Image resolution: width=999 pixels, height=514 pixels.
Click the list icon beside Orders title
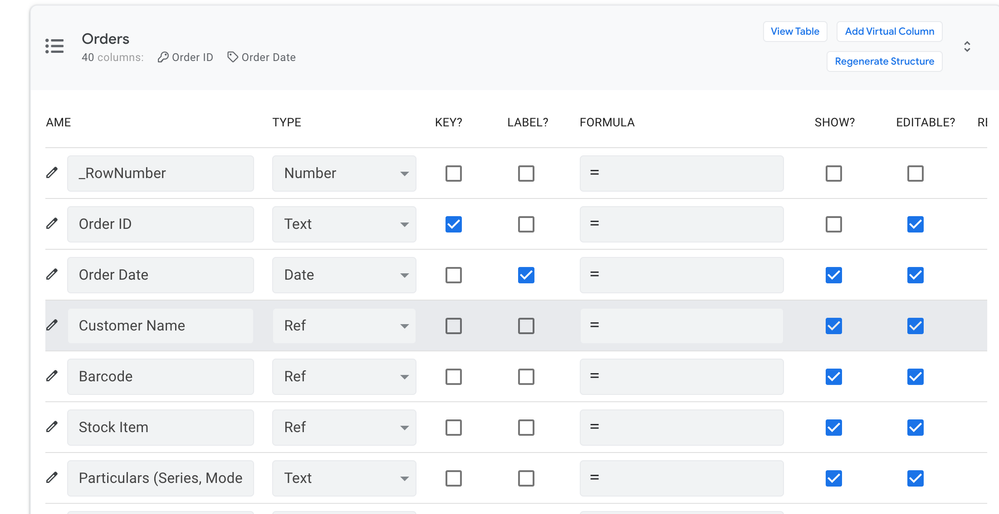(x=54, y=46)
